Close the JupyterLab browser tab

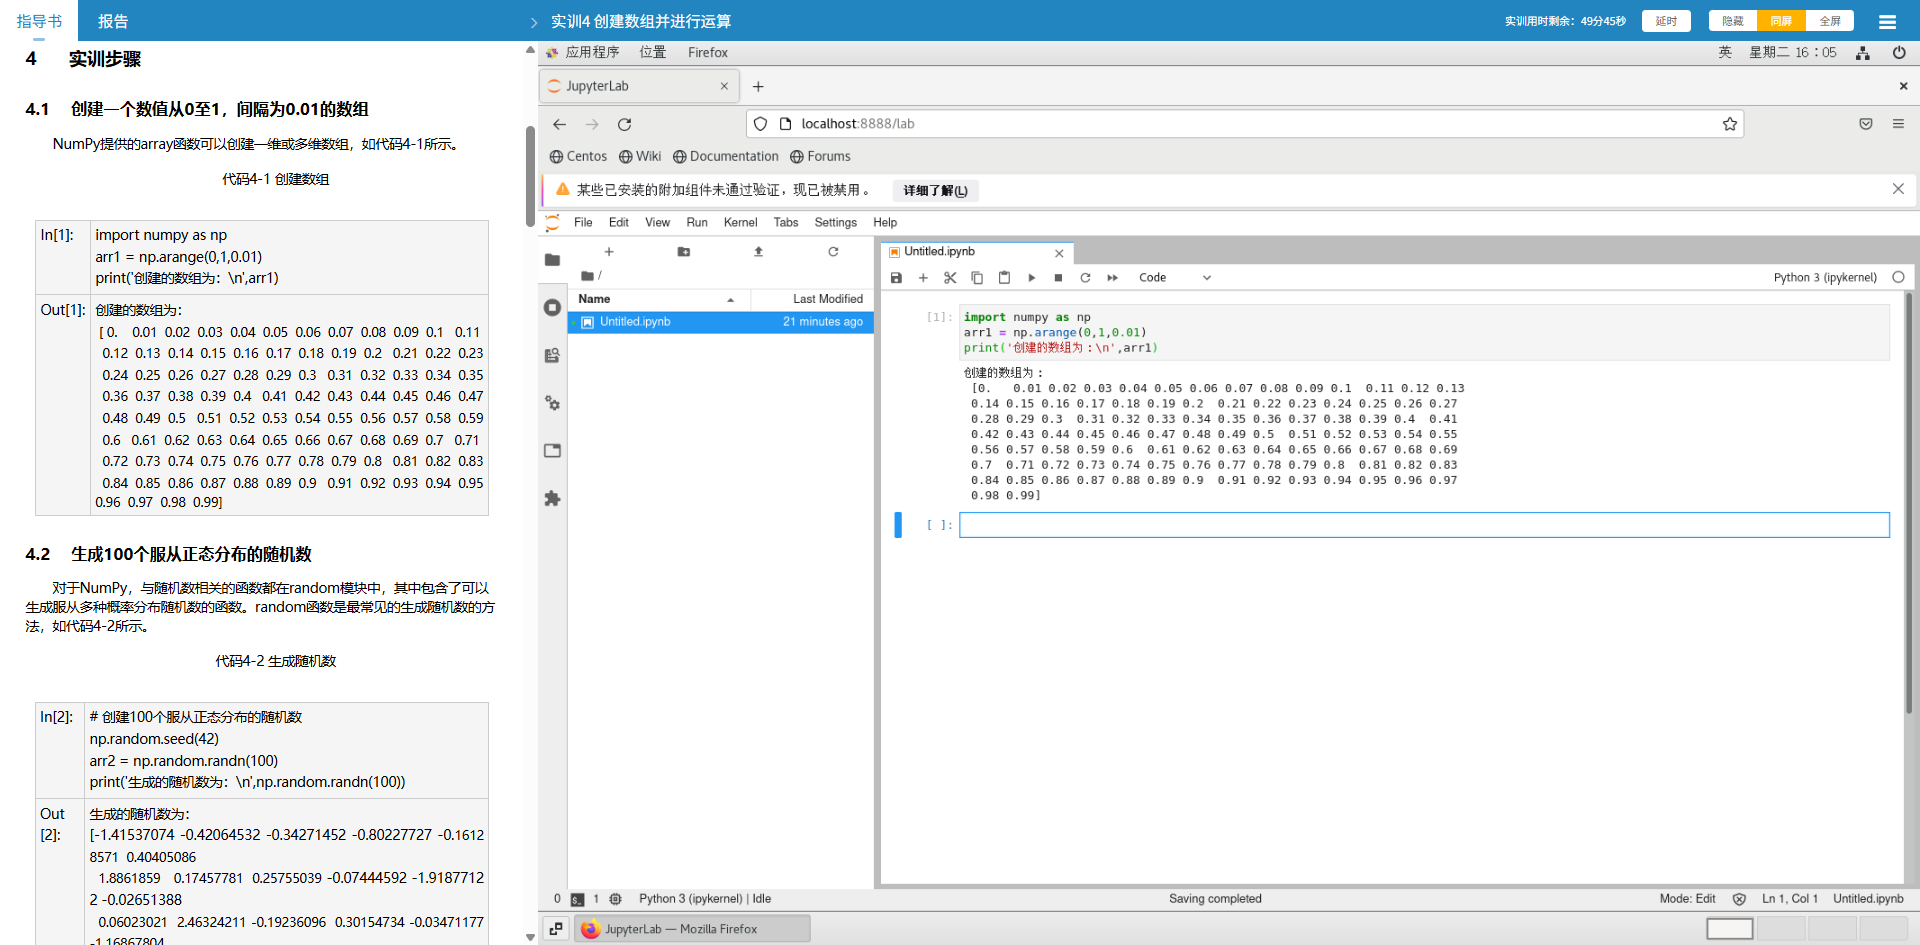click(724, 87)
